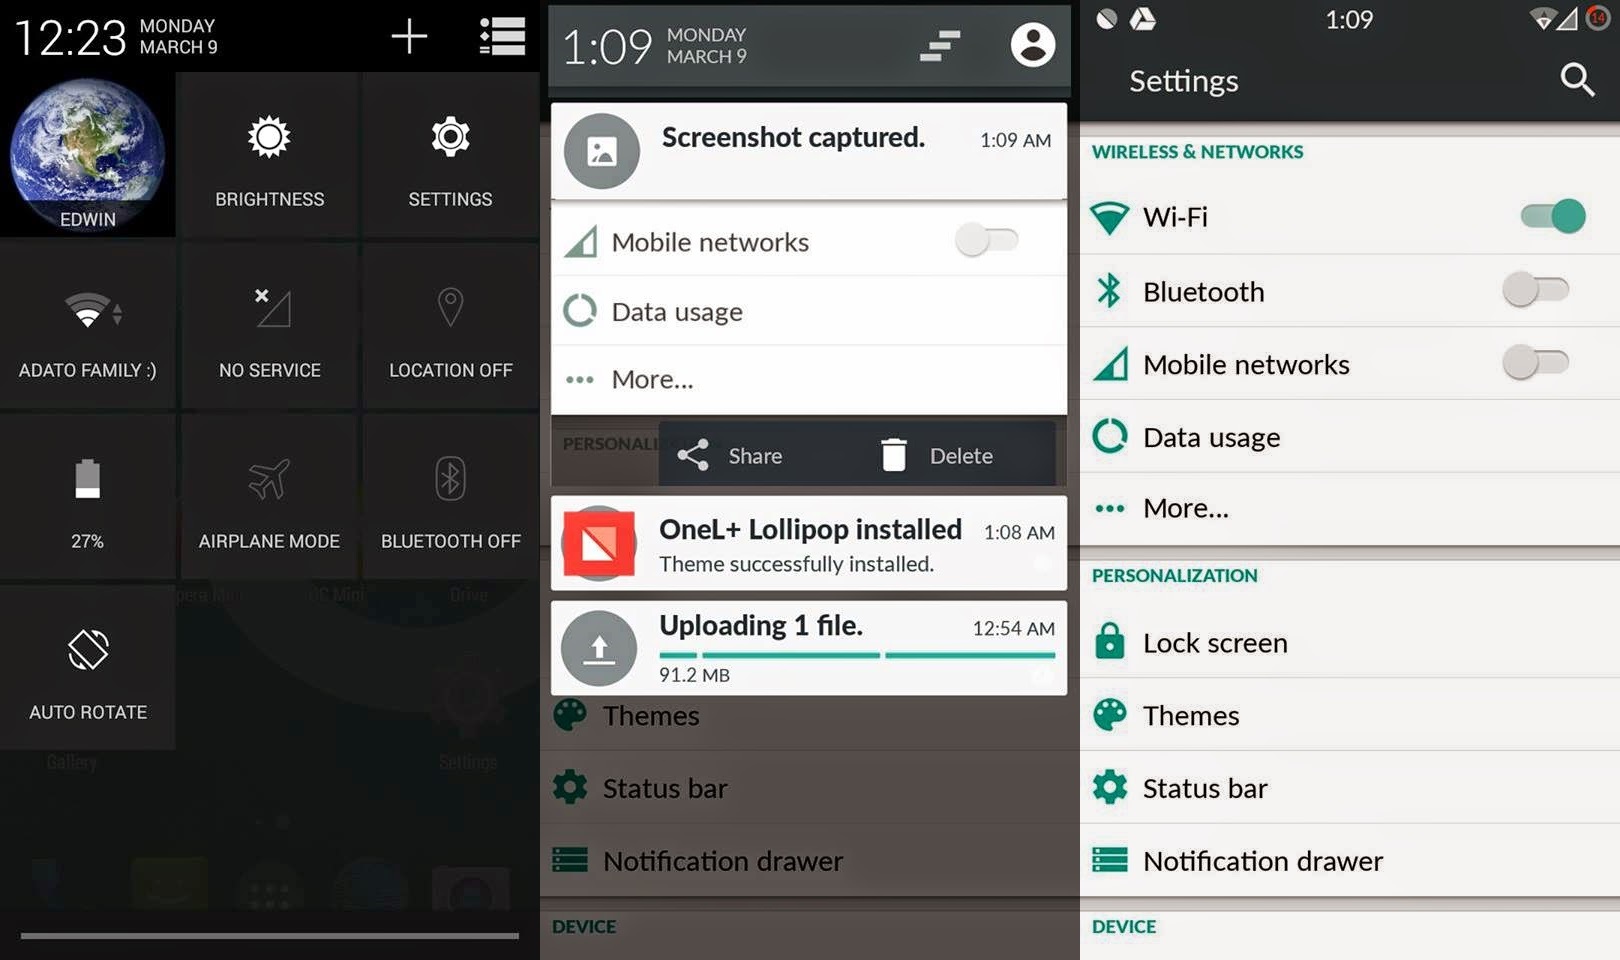Toggle the Auto Rotate tile
1620x960 pixels.
pos(88,668)
